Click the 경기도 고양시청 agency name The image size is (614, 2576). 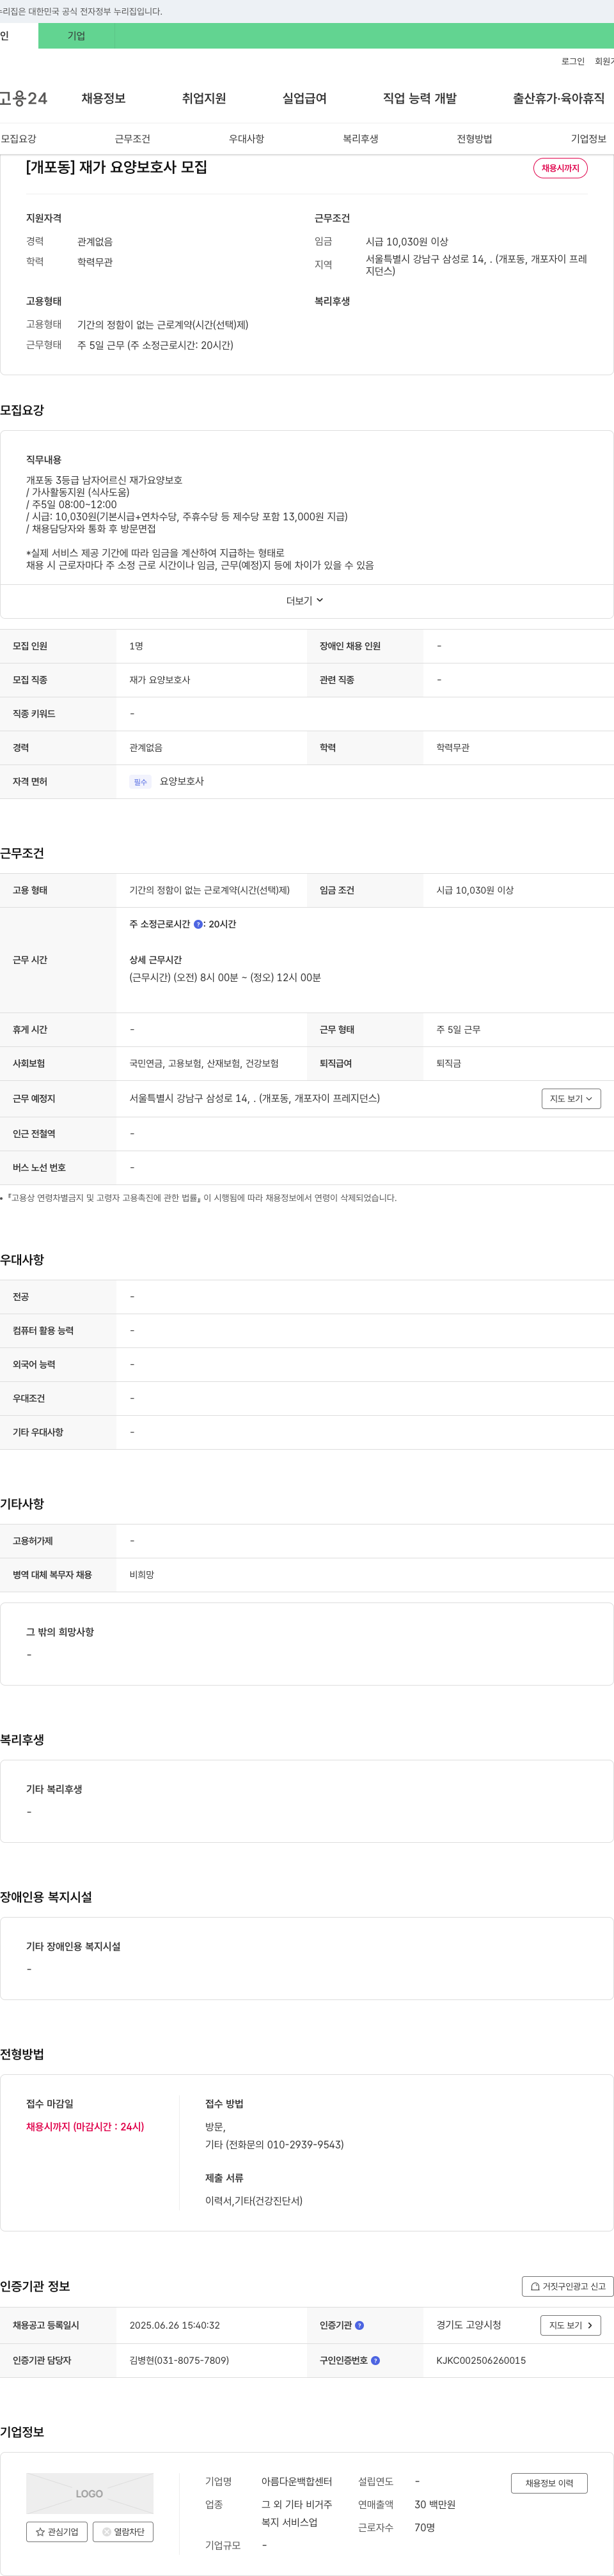(x=469, y=2325)
